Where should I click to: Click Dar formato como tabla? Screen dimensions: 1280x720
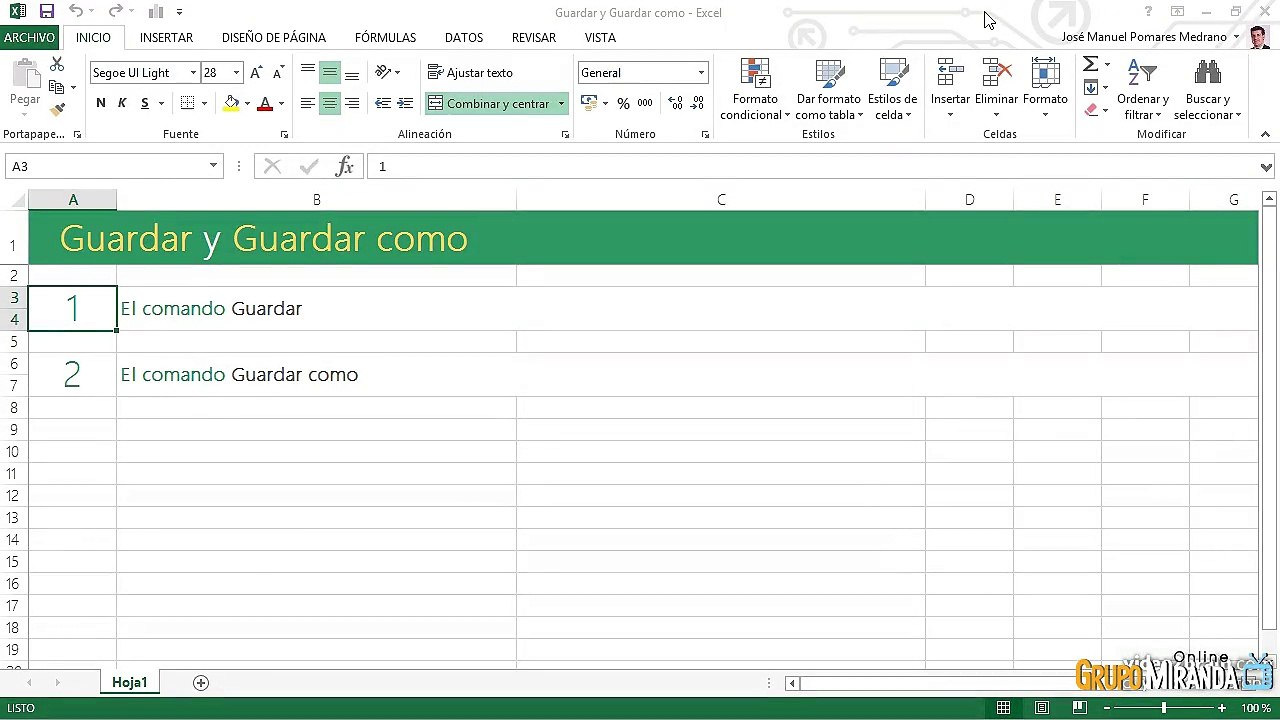point(828,89)
